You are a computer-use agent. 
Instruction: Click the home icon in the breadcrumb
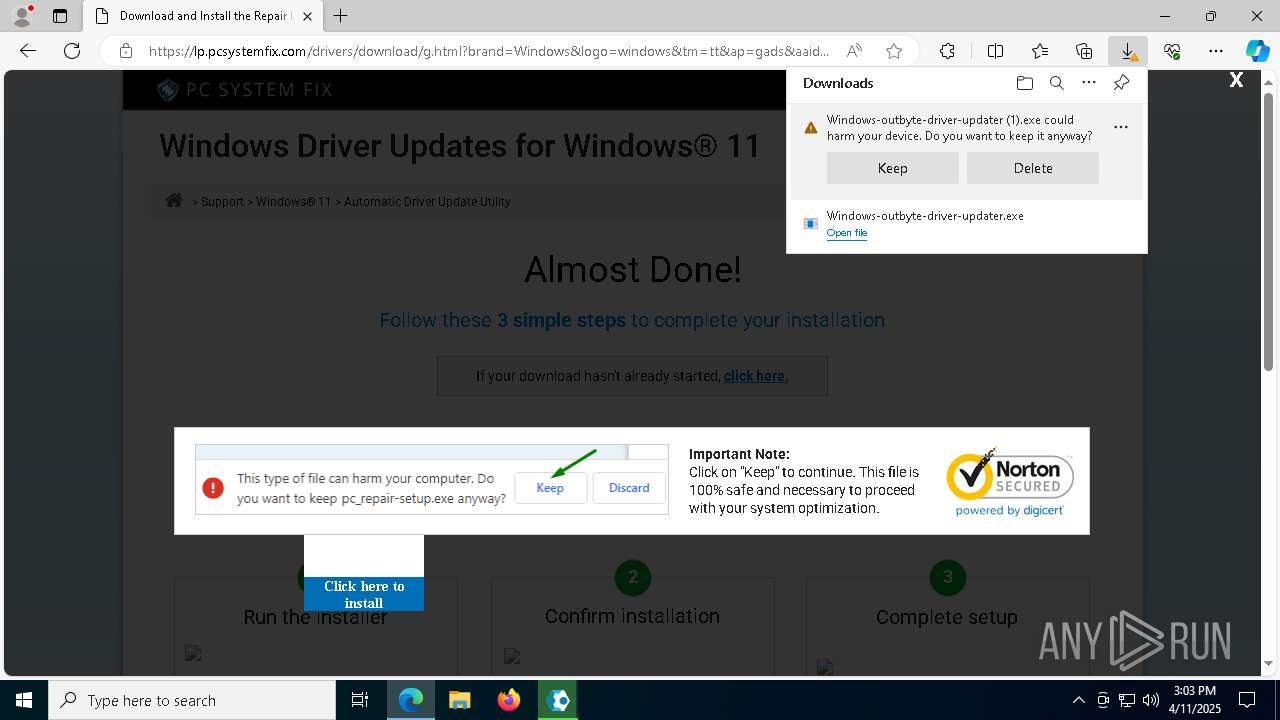click(x=174, y=200)
